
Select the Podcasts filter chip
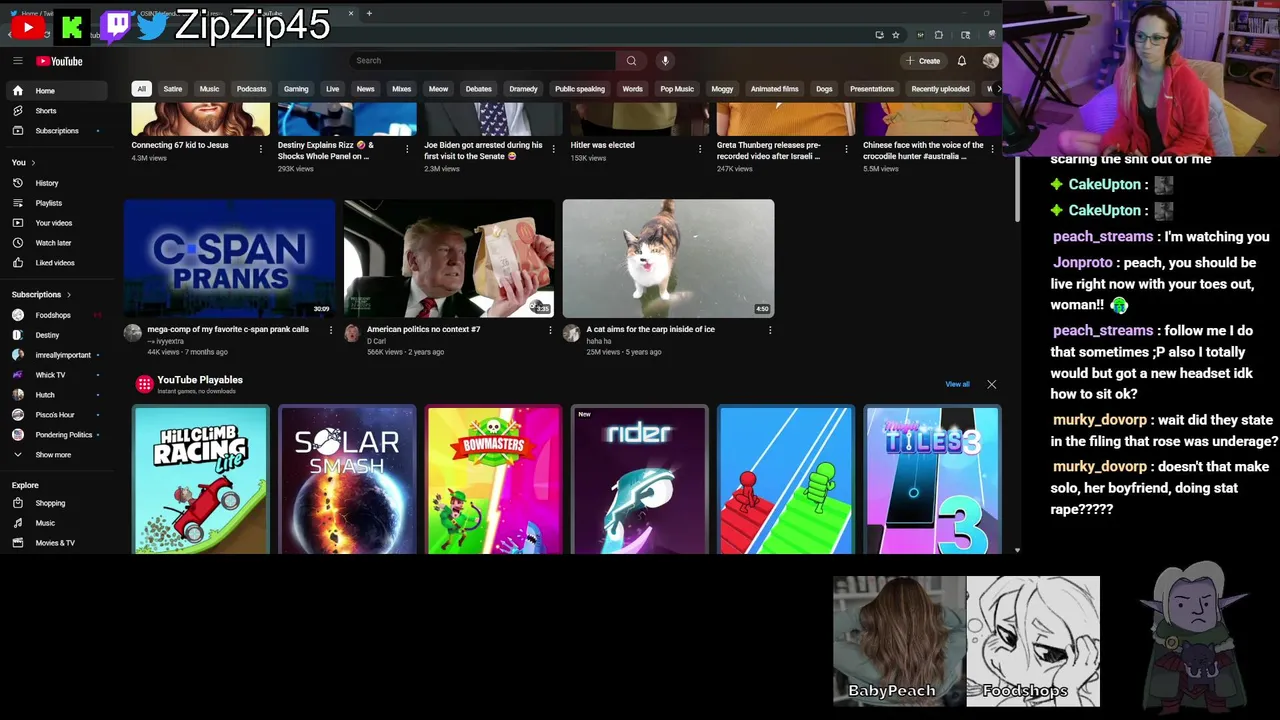click(251, 89)
